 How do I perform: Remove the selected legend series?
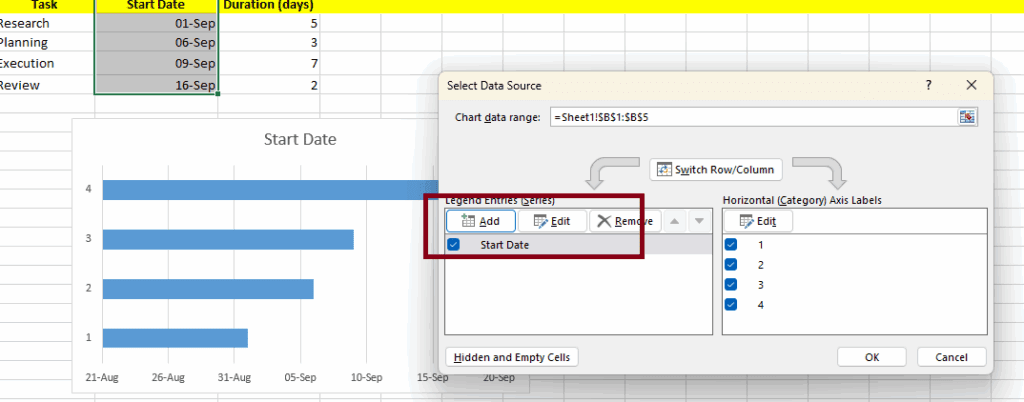point(625,221)
